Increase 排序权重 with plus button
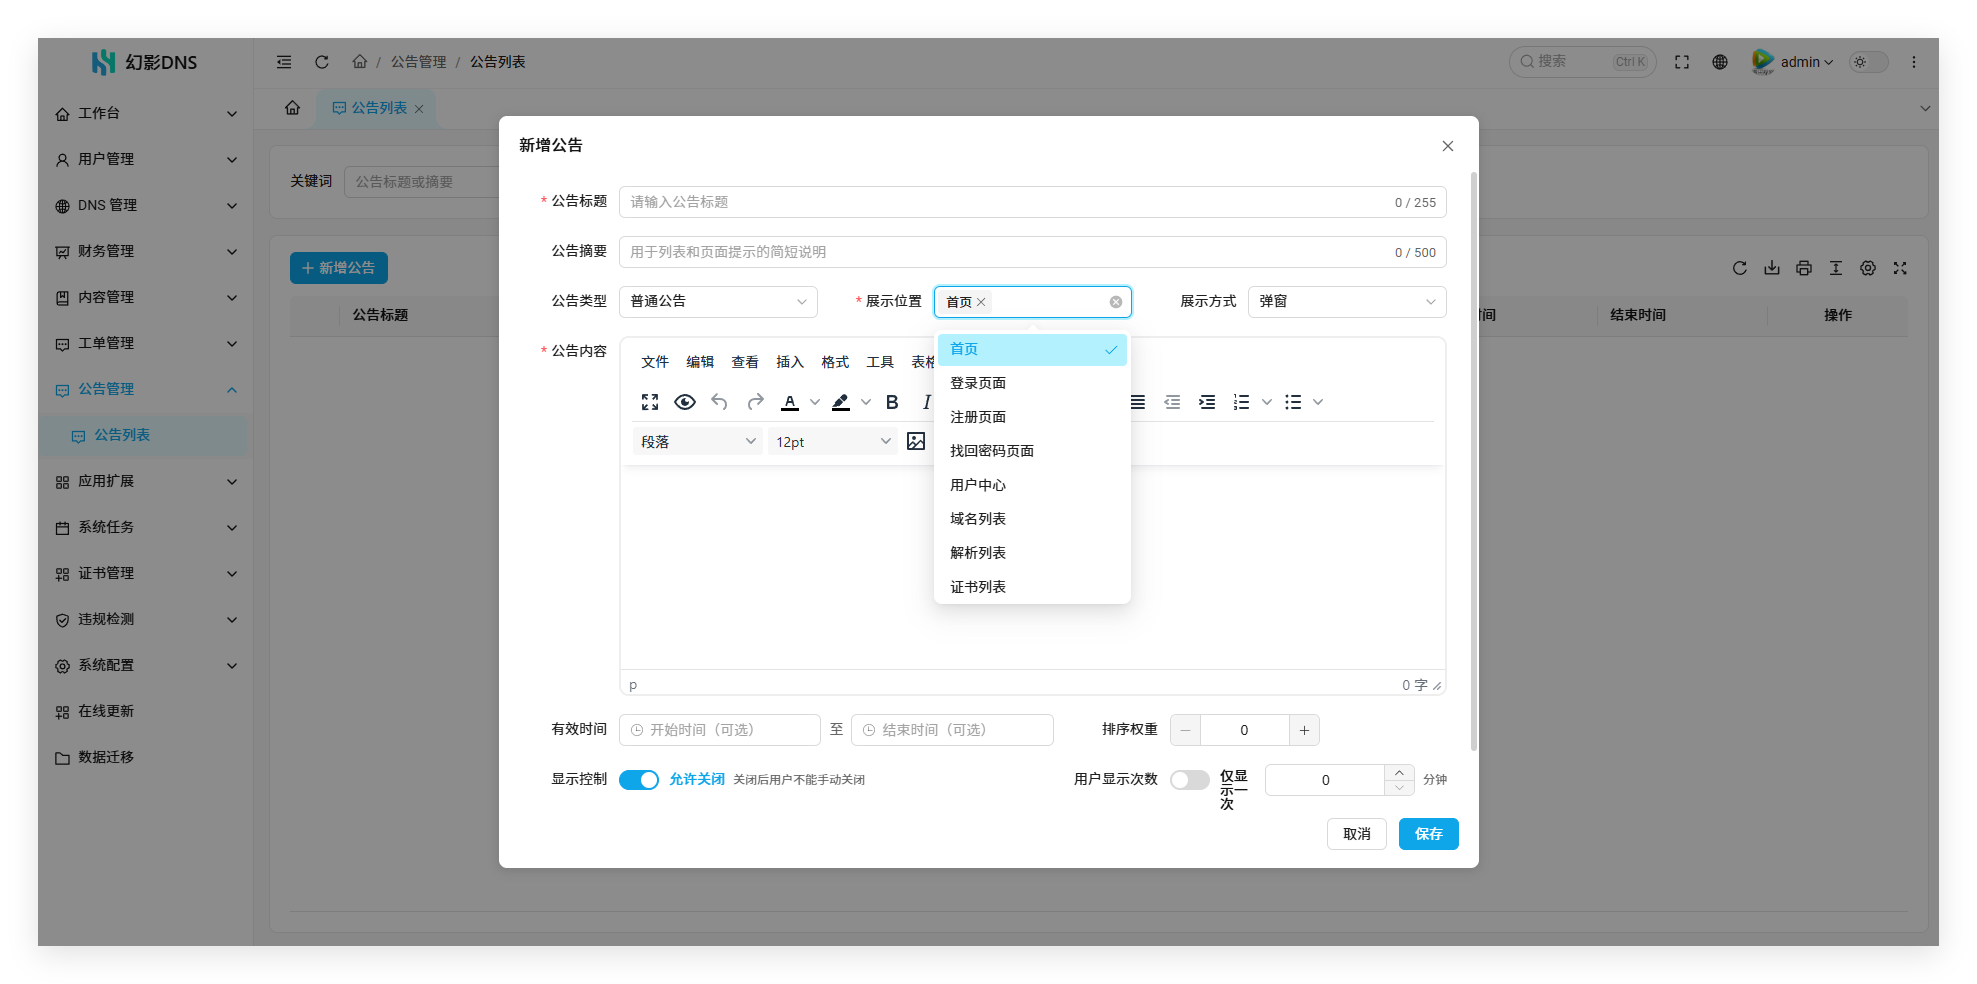 click(x=1304, y=730)
